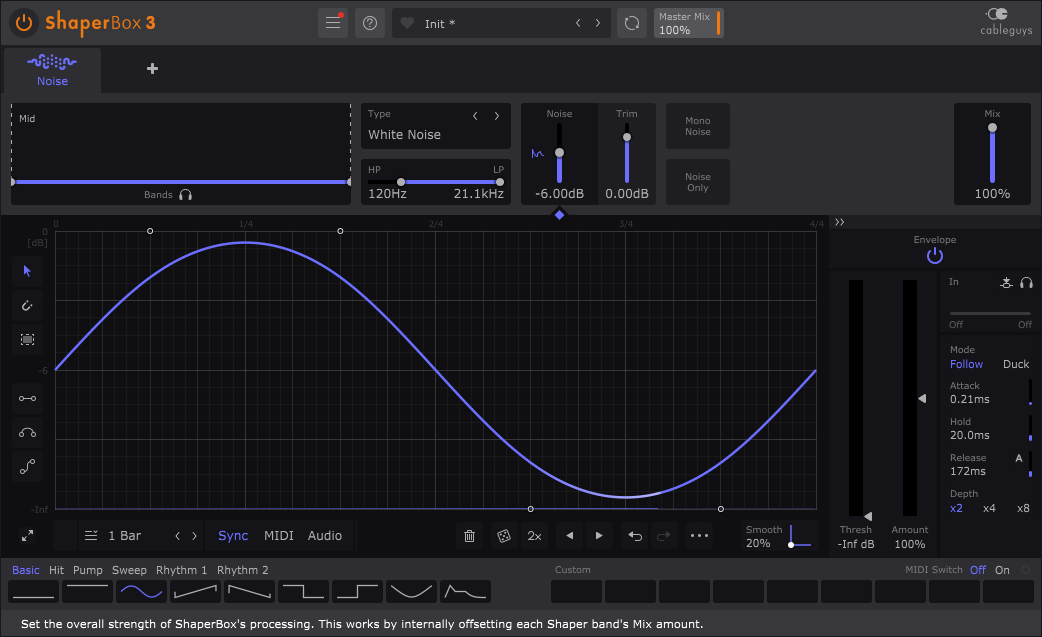Image resolution: width=1042 pixels, height=637 pixels.
Task: Click the 2x double speed button
Action: tap(535, 536)
